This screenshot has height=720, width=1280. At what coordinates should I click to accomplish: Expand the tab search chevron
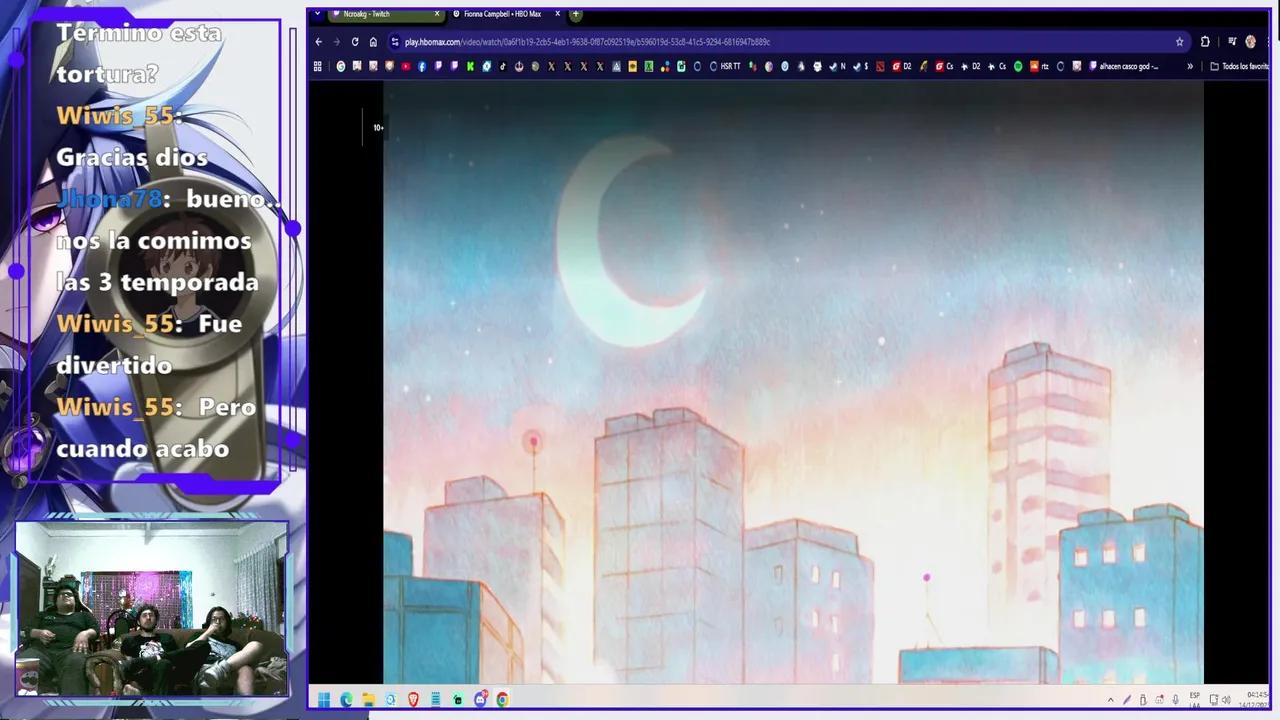pyautogui.click(x=318, y=14)
